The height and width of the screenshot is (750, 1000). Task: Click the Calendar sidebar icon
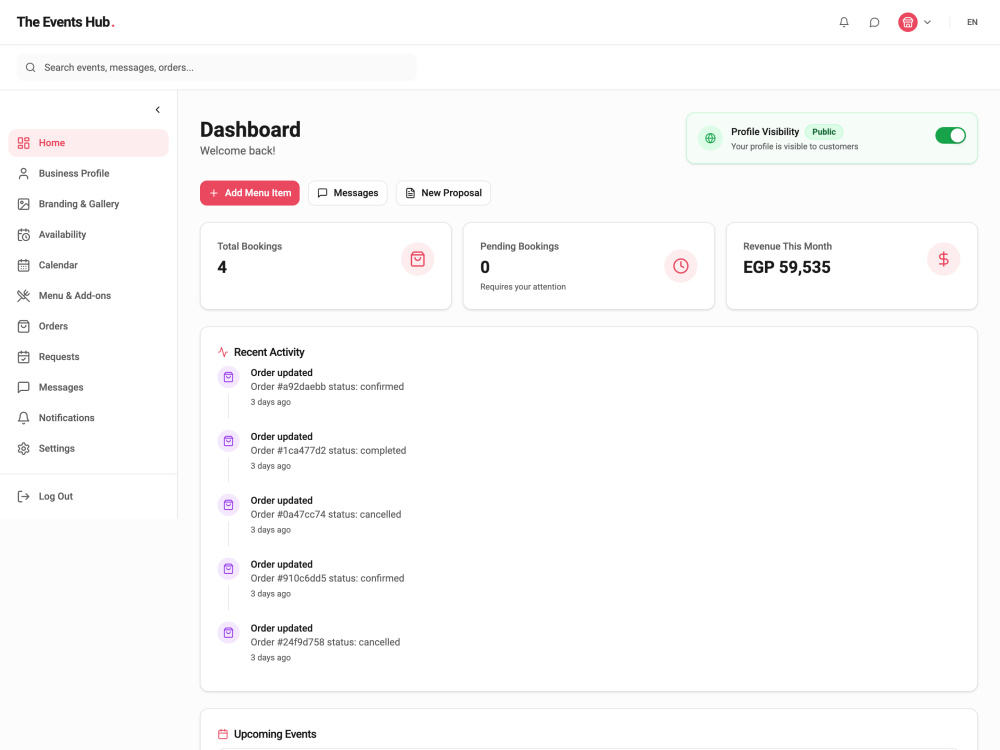coord(24,265)
